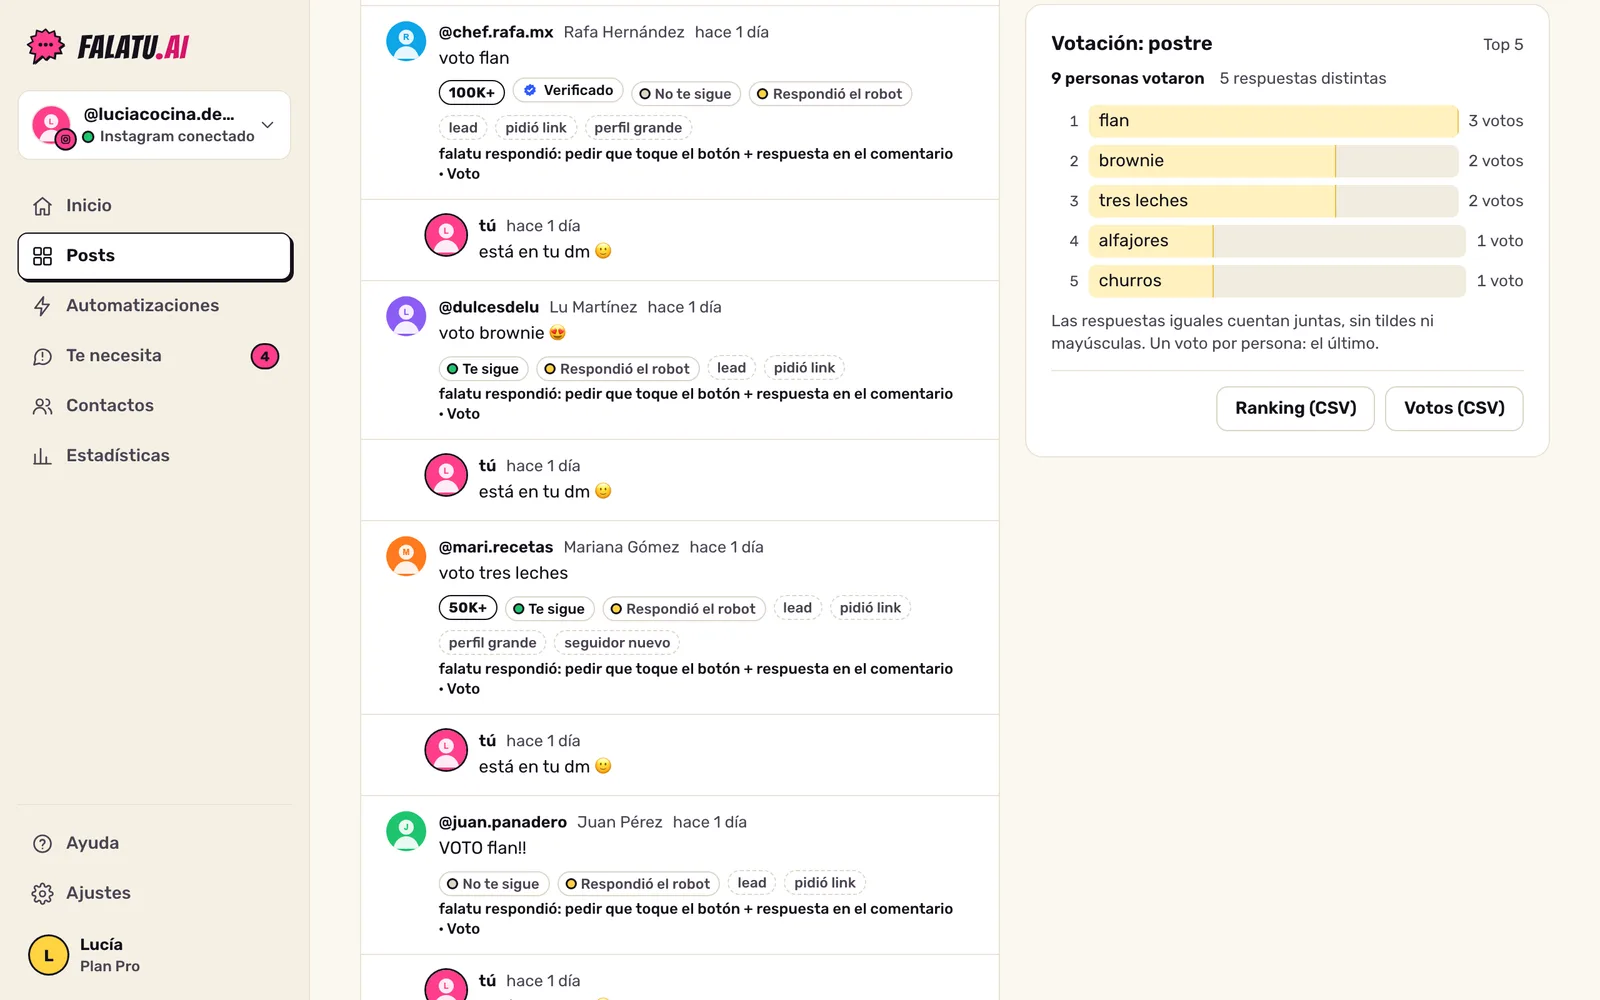The height and width of the screenshot is (1000, 1600).
Task: Open the @dulcesdelu username link
Action: point(489,307)
